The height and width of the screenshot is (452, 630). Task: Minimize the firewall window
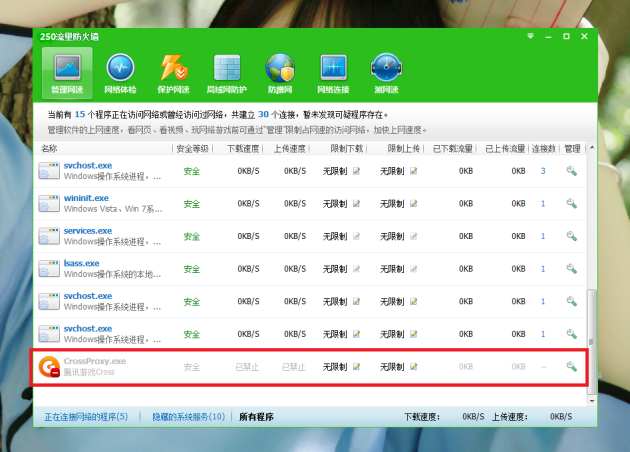pyautogui.click(x=548, y=37)
